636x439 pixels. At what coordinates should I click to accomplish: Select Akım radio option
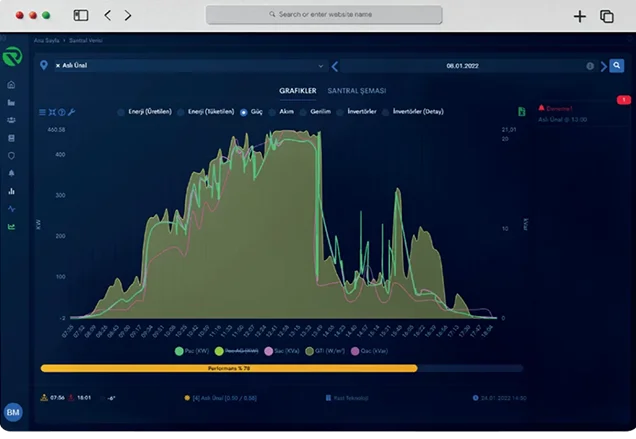[272, 112]
